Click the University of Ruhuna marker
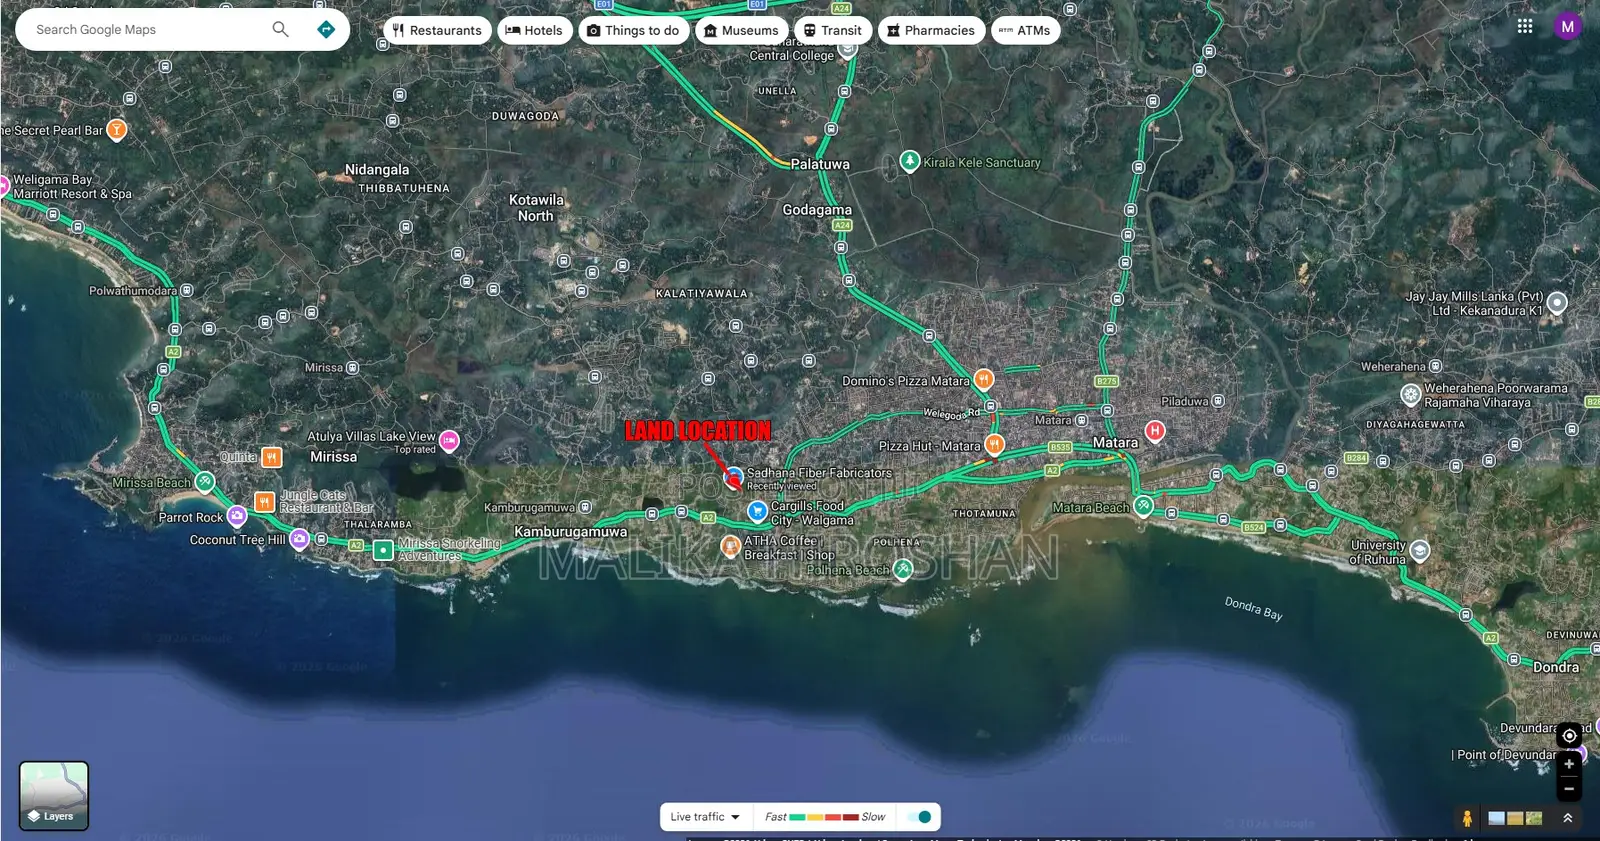The image size is (1600, 841). pyautogui.click(x=1419, y=550)
